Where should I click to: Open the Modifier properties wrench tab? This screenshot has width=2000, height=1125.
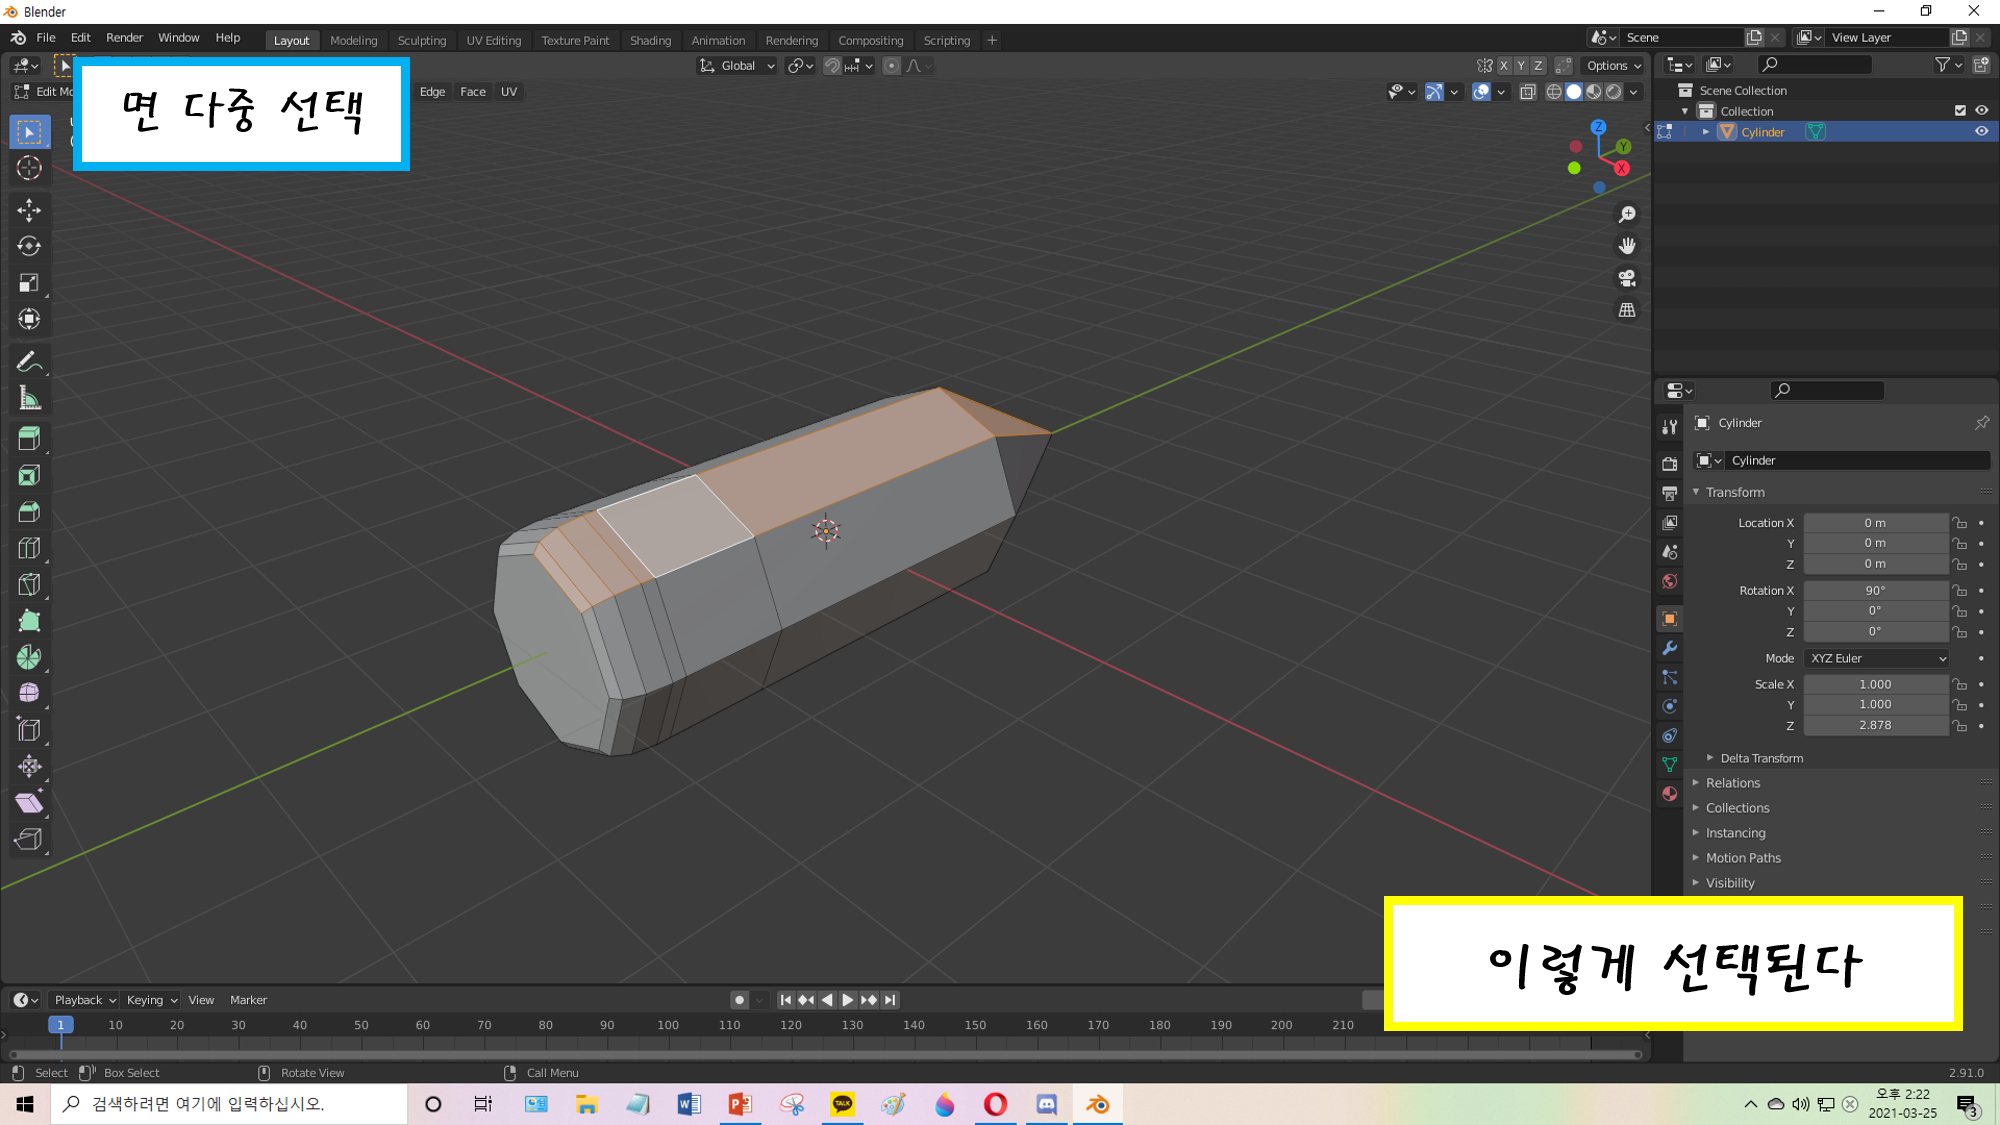coord(1669,648)
